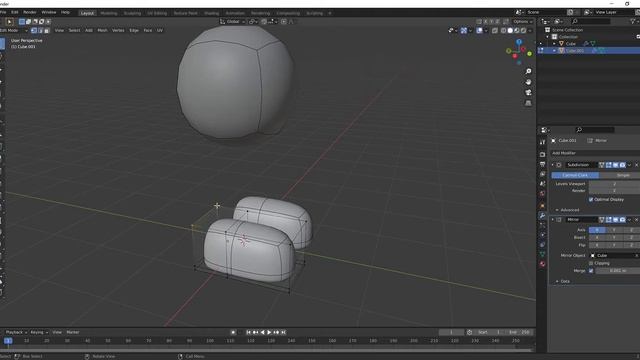The width and height of the screenshot is (640, 360).
Task: Open the Global orientation dropdown
Action: (x=233, y=22)
